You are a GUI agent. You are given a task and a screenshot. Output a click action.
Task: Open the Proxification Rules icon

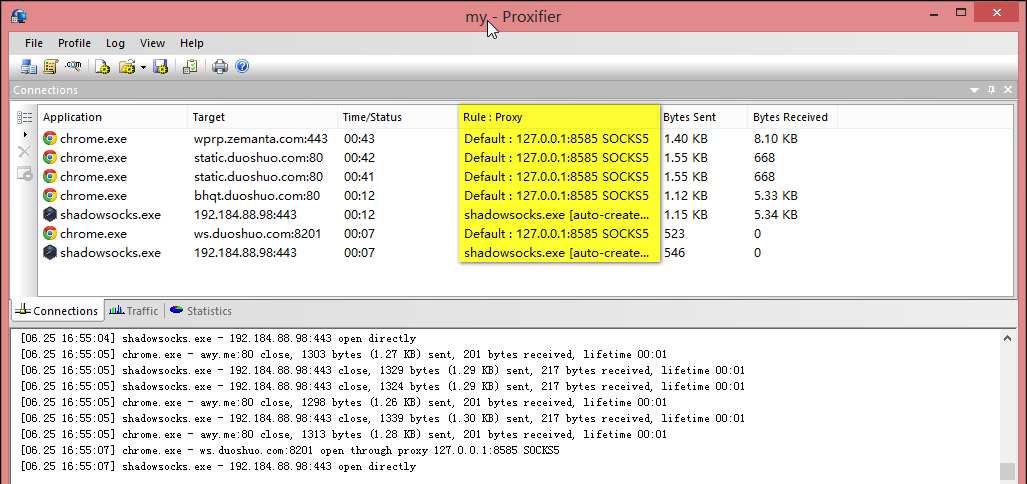point(50,67)
